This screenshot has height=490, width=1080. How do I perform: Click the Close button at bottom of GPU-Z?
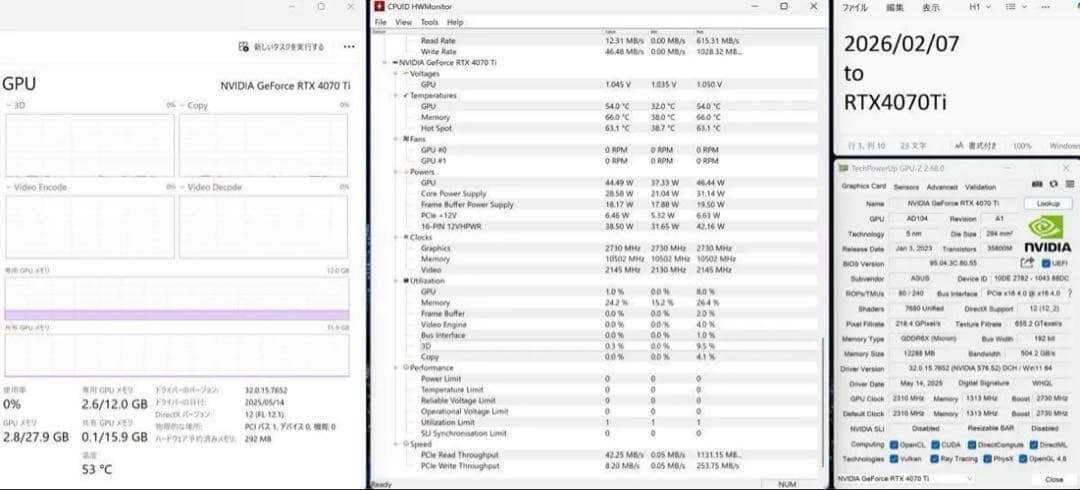pyautogui.click(x=1054, y=479)
